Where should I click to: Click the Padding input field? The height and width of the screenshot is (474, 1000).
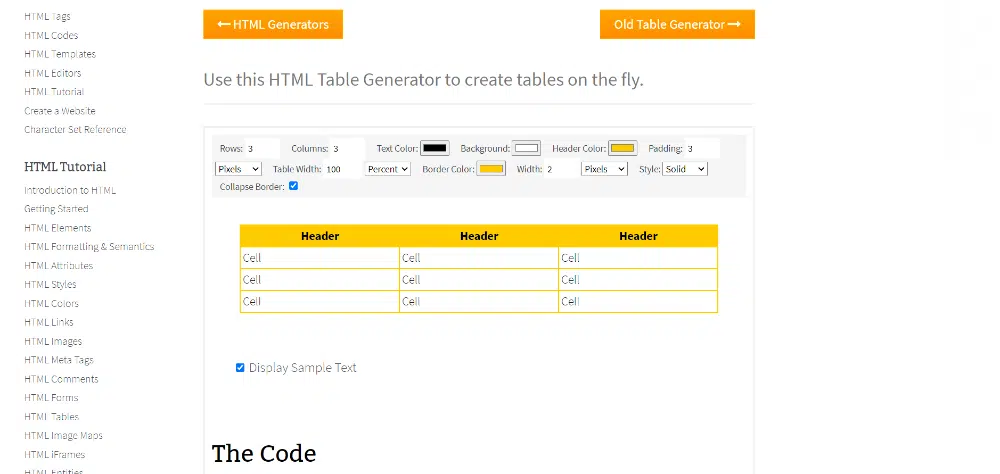[x=701, y=148]
